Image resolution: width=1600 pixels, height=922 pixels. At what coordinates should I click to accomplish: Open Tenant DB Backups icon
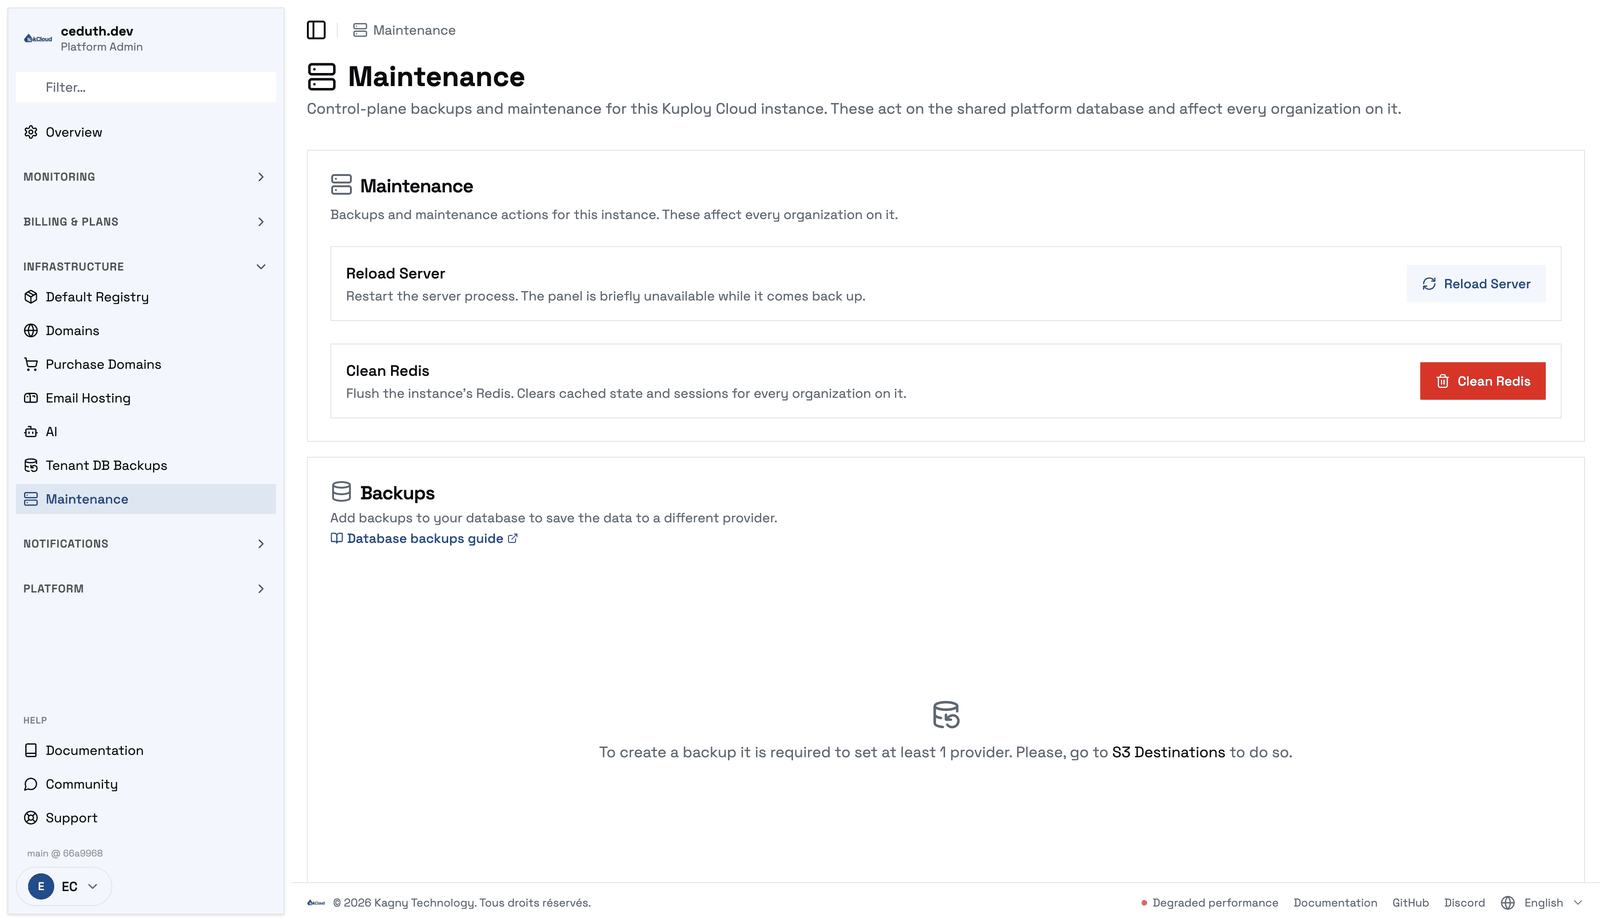[31, 465]
